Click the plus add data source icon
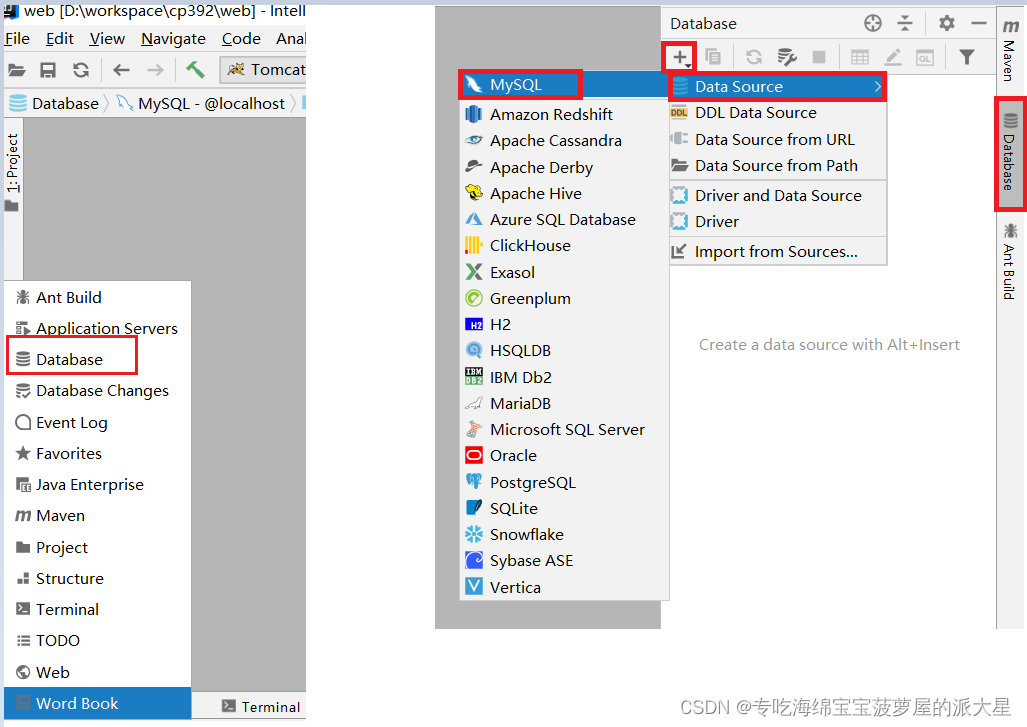The height and width of the screenshot is (727, 1027). click(x=680, y=58)
